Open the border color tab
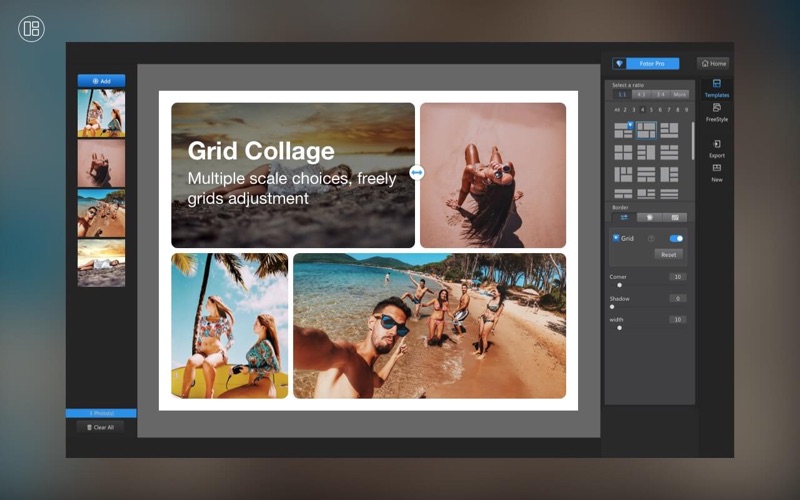 click(x=649, y=217)
